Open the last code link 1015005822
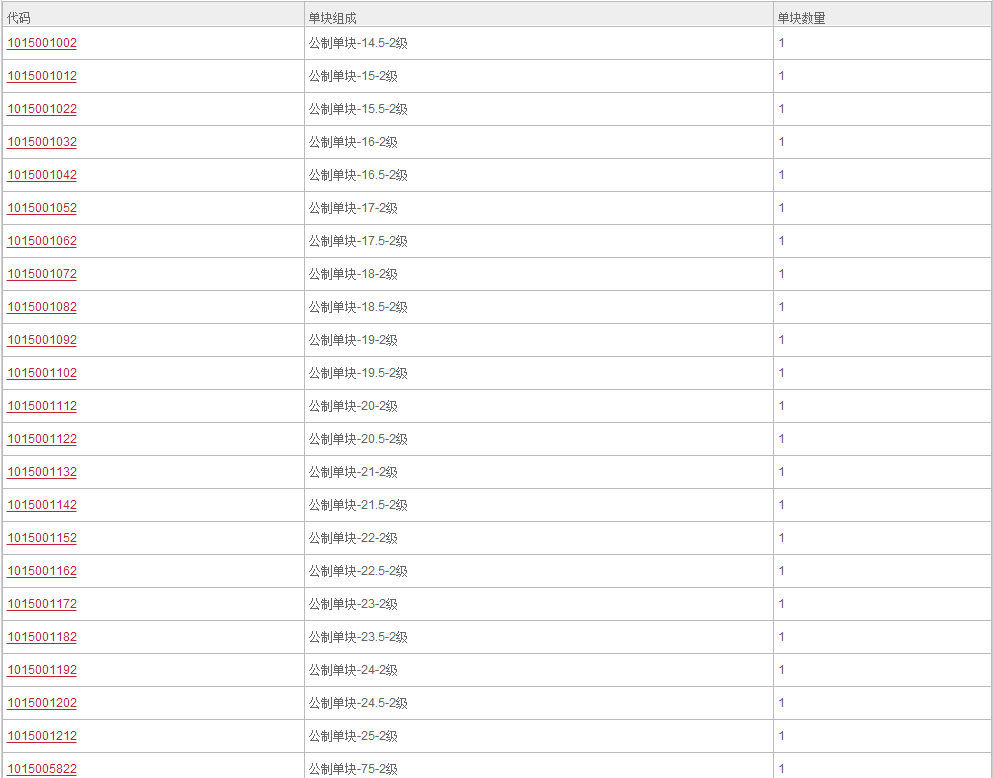This screenshot has width=993, height=778. (42, 769)
